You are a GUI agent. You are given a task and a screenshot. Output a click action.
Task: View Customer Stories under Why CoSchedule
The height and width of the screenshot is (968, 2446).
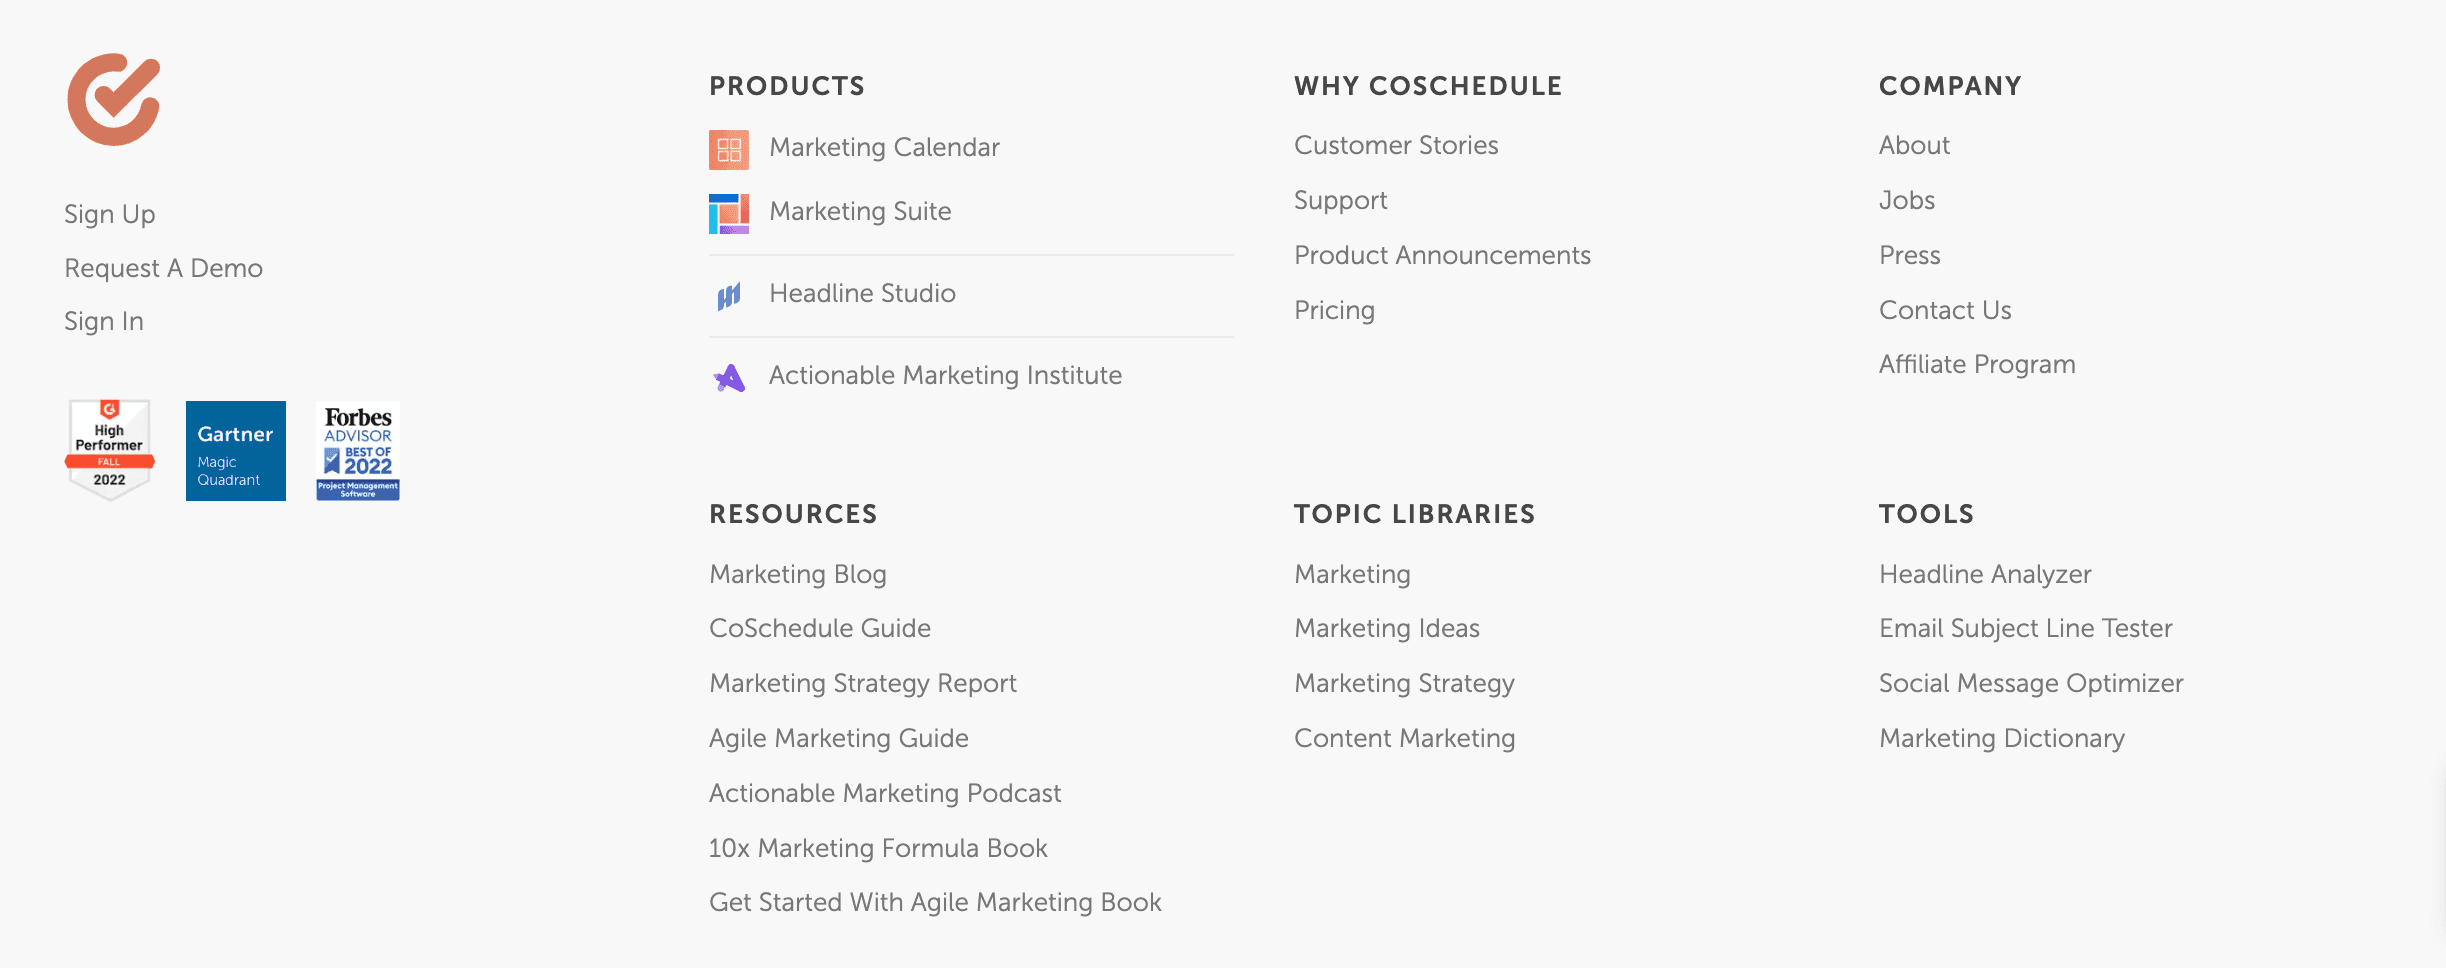pos(1396,145)
